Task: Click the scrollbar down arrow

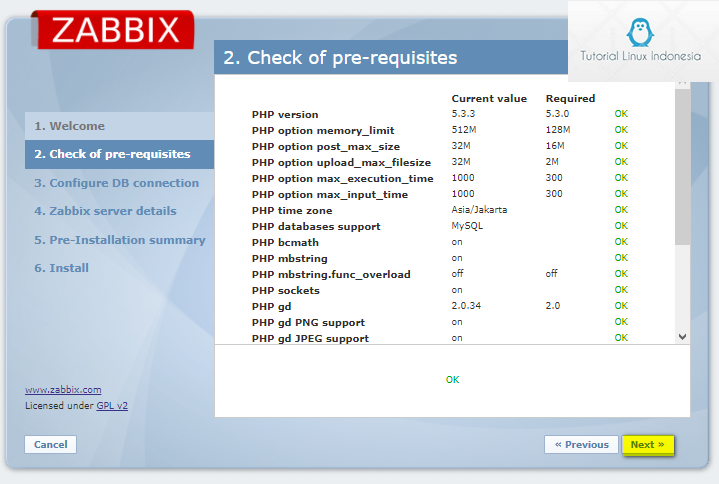Action: tap(682, 337)
